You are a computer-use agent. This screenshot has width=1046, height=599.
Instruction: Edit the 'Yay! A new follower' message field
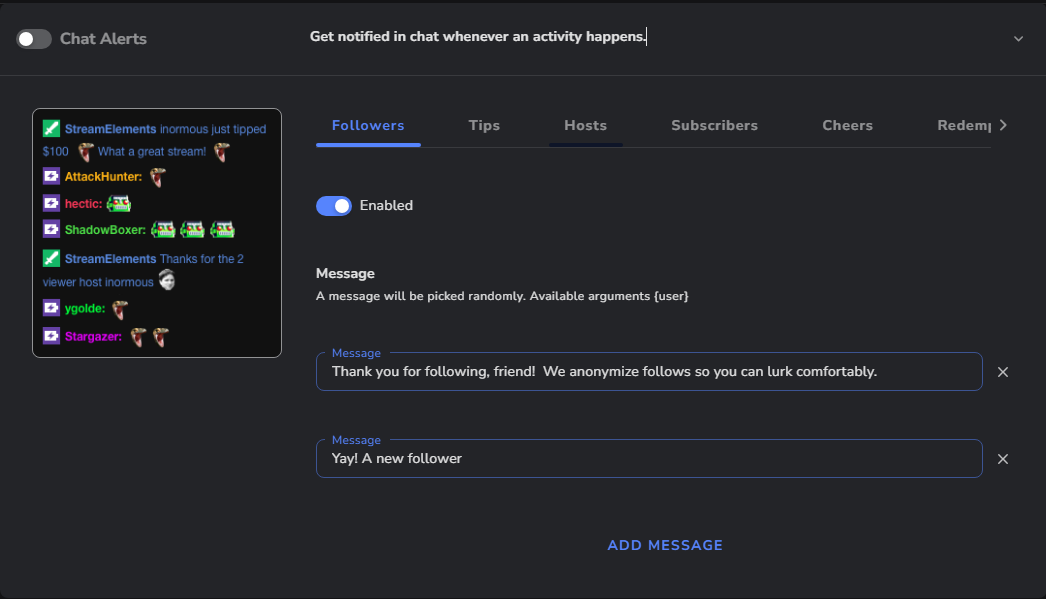(649, 458)
